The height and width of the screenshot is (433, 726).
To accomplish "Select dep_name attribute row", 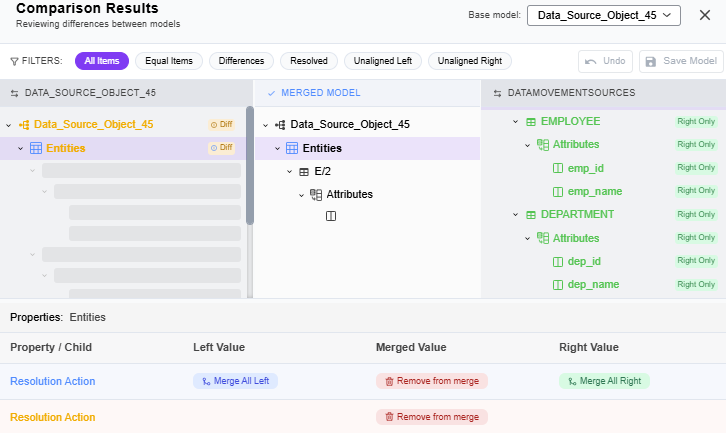I will (x=604, y=284).
